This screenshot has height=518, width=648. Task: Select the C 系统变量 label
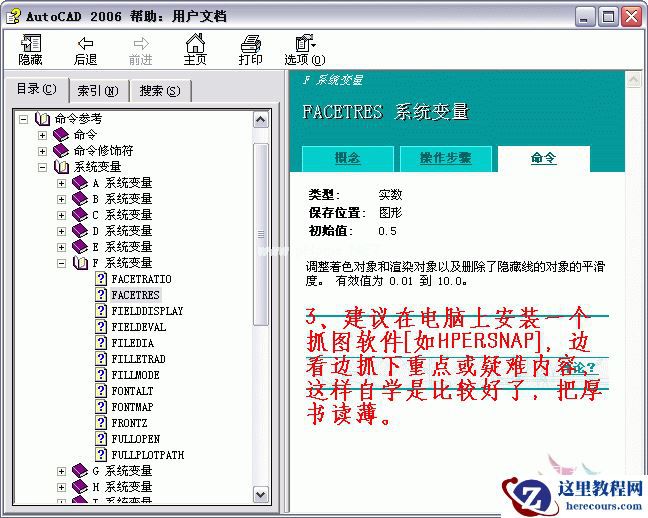pyautogui.click(x=122, y=215)
